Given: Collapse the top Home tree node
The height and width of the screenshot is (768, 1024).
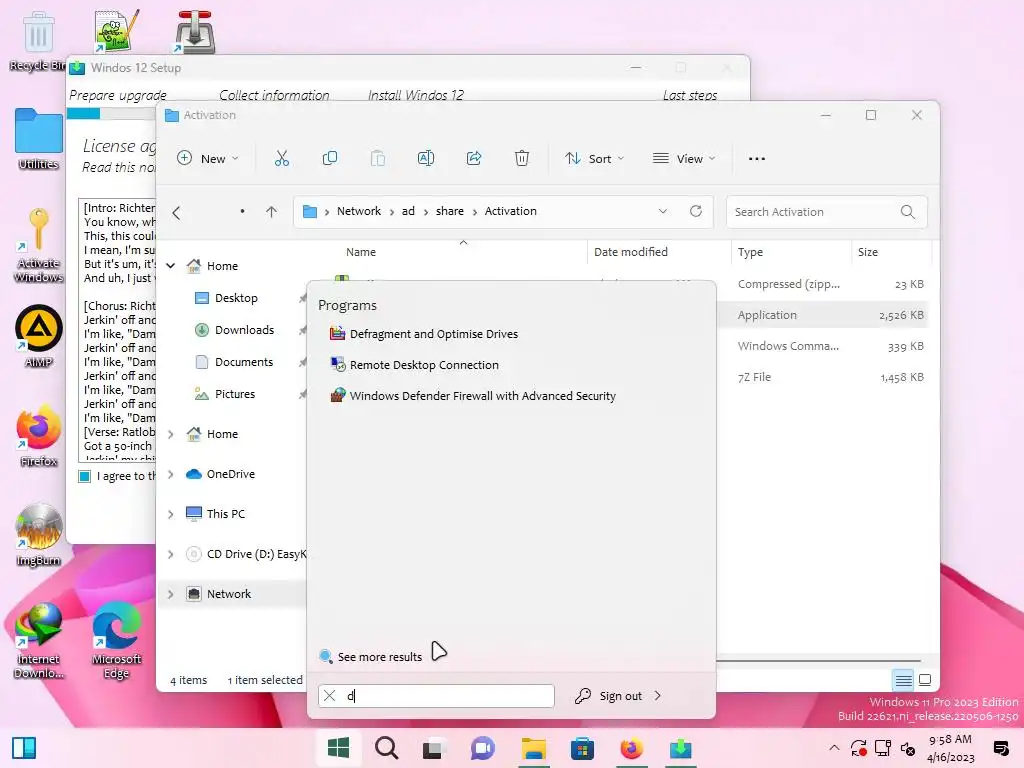Looking at the screenshot, I should click(x=171, y=266).
